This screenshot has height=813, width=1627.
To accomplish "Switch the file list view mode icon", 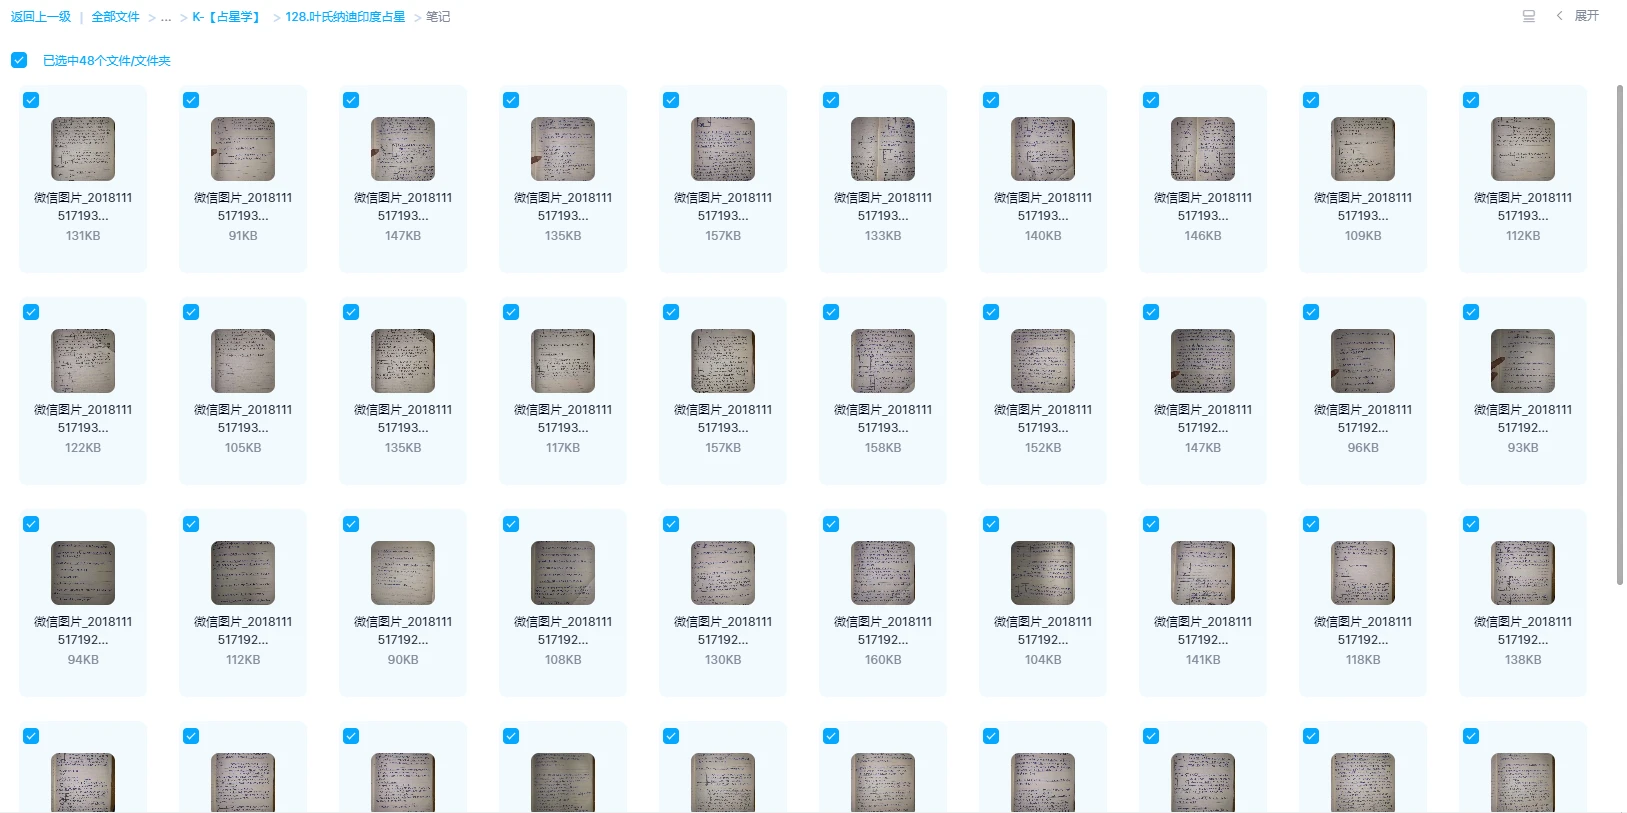I will [1528, 16].
